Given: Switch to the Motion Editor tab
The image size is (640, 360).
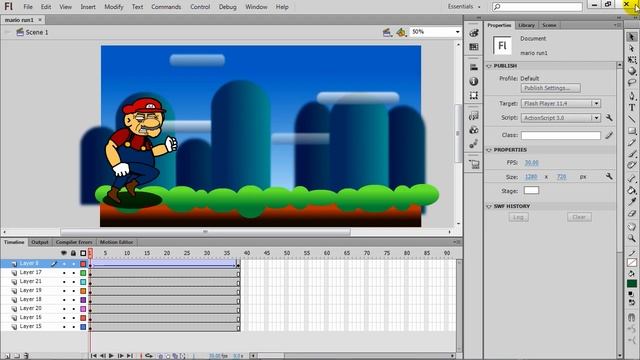Looking at the screenshot, I should tap(116, 242).
